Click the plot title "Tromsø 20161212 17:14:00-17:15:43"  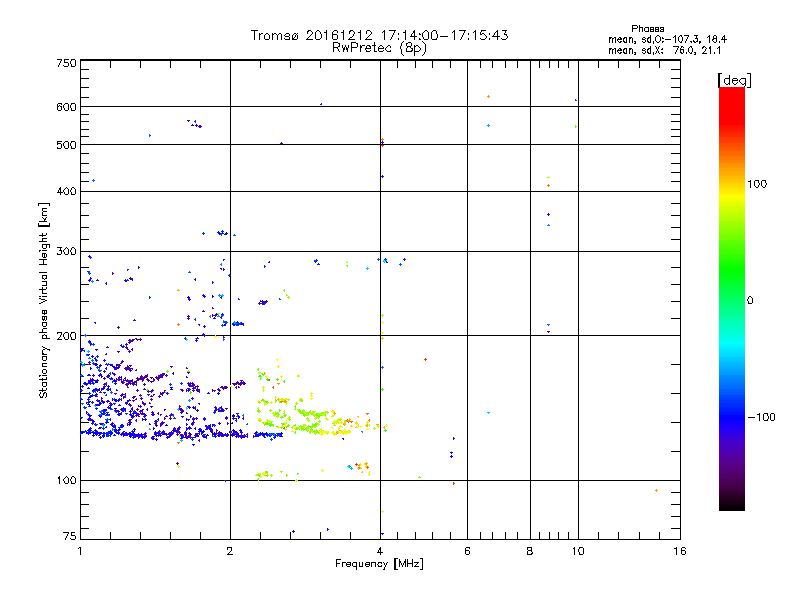pyautogui.click(x=379, y=35)
